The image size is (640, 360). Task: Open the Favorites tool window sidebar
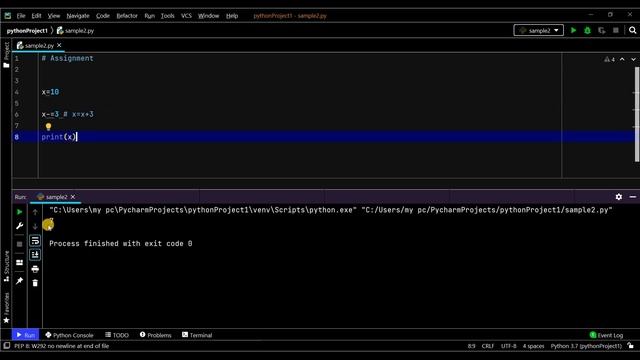[x=6, y=308]
